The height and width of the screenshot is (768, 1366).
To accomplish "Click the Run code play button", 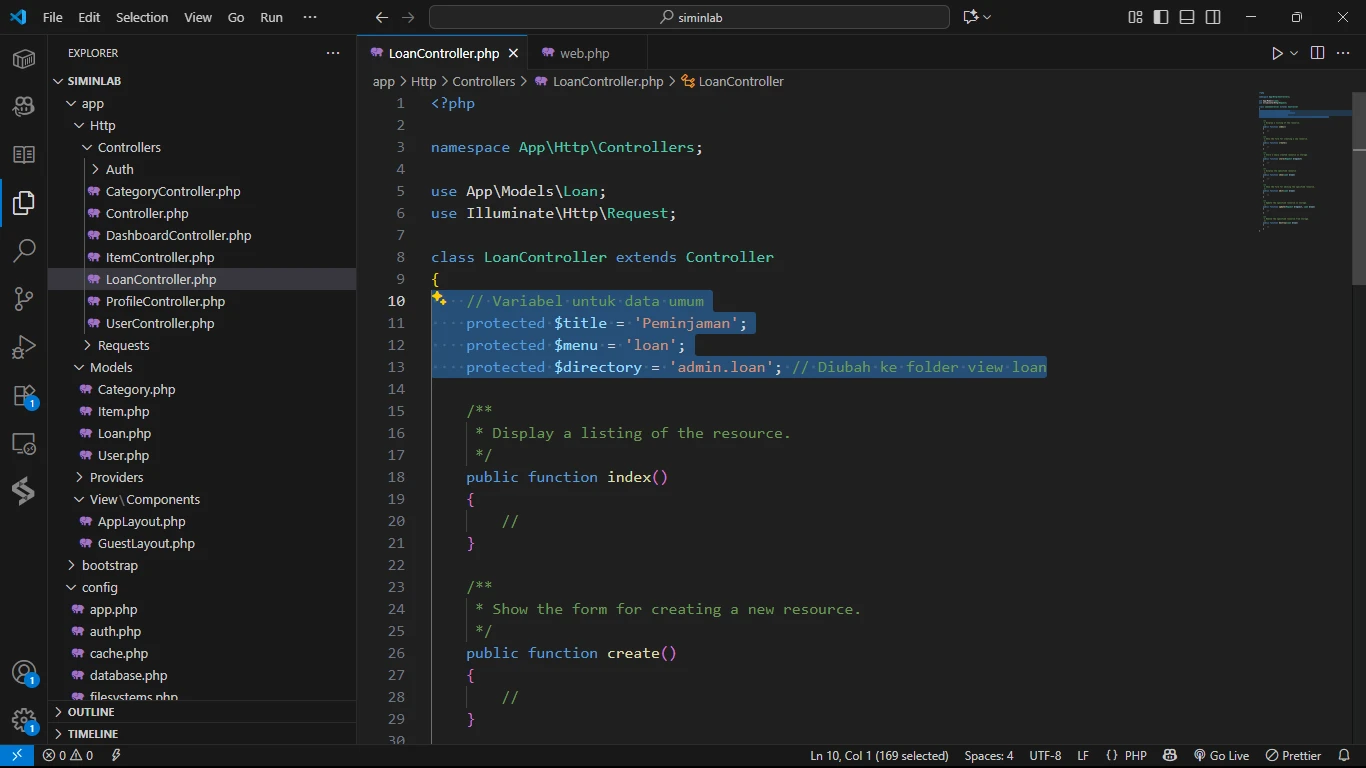I will 1277,53.
